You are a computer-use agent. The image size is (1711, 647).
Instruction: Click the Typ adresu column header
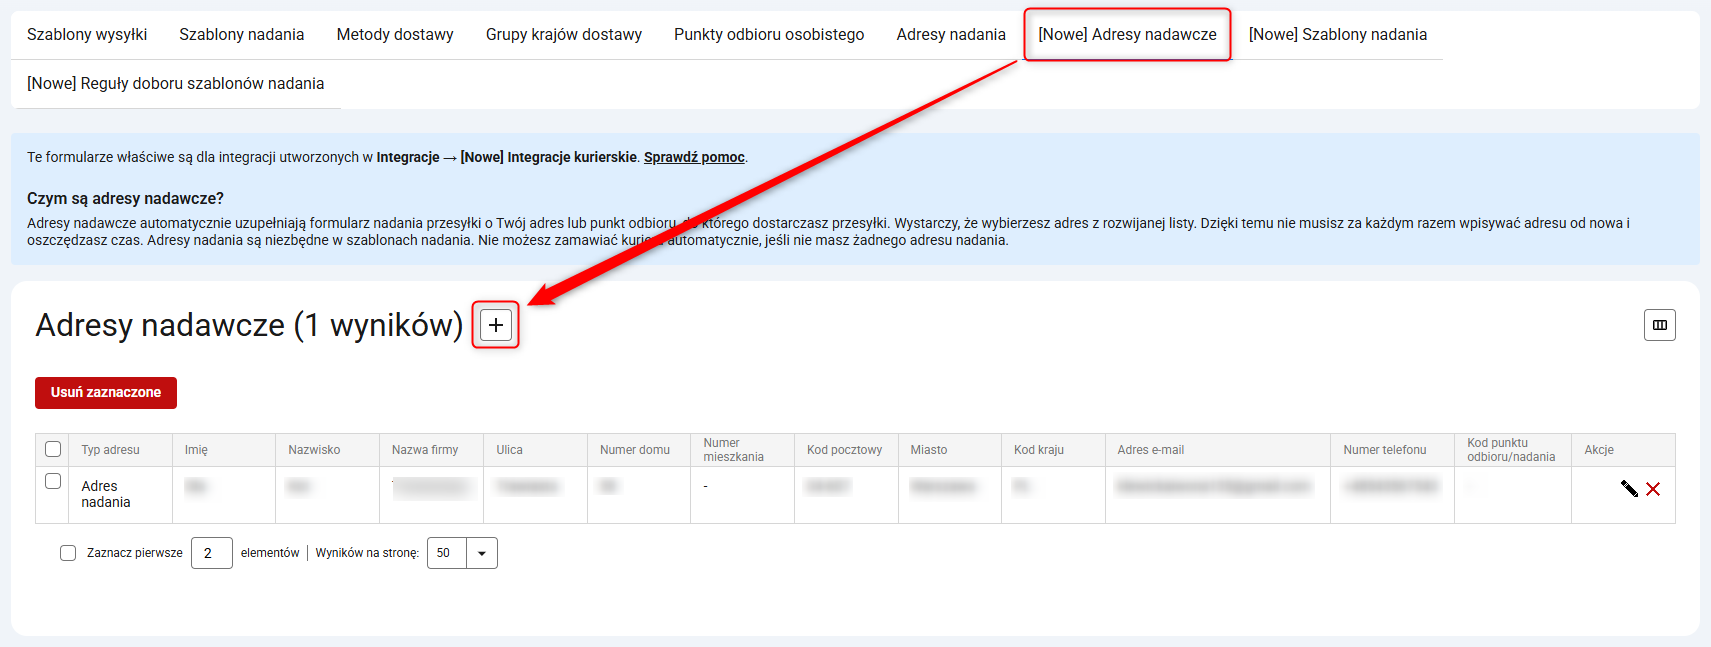(111, 450)
